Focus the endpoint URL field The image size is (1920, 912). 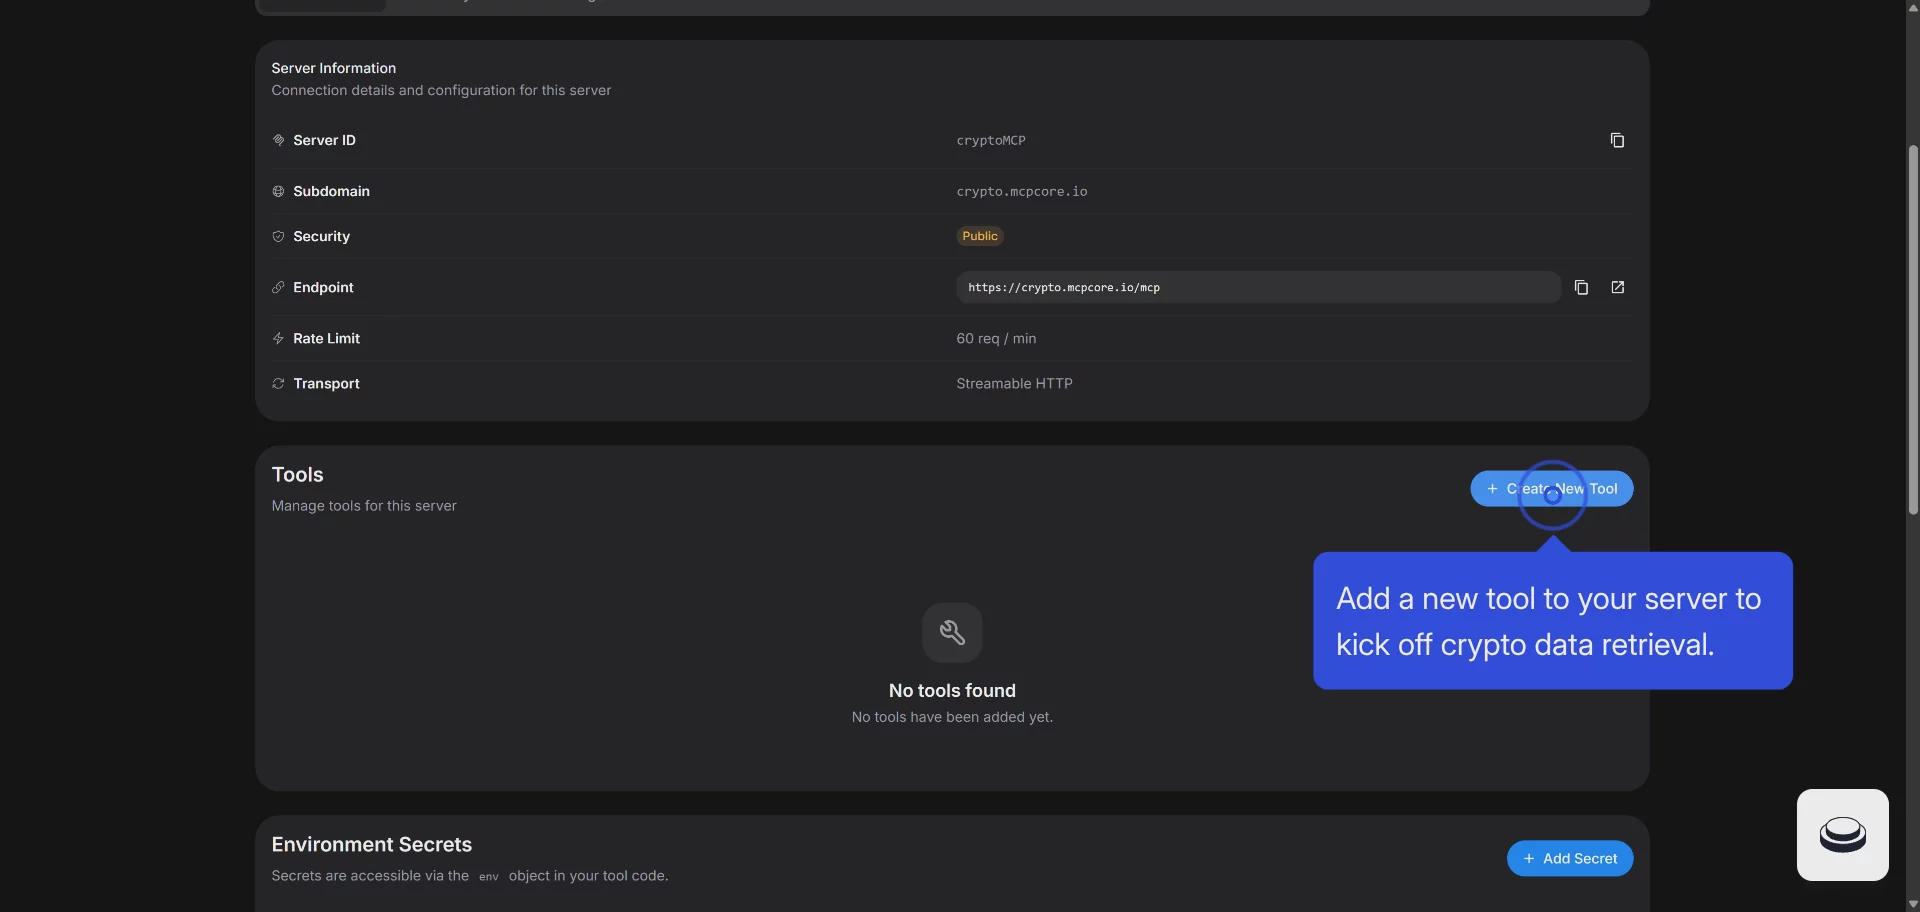click(x=1257, y=288)
